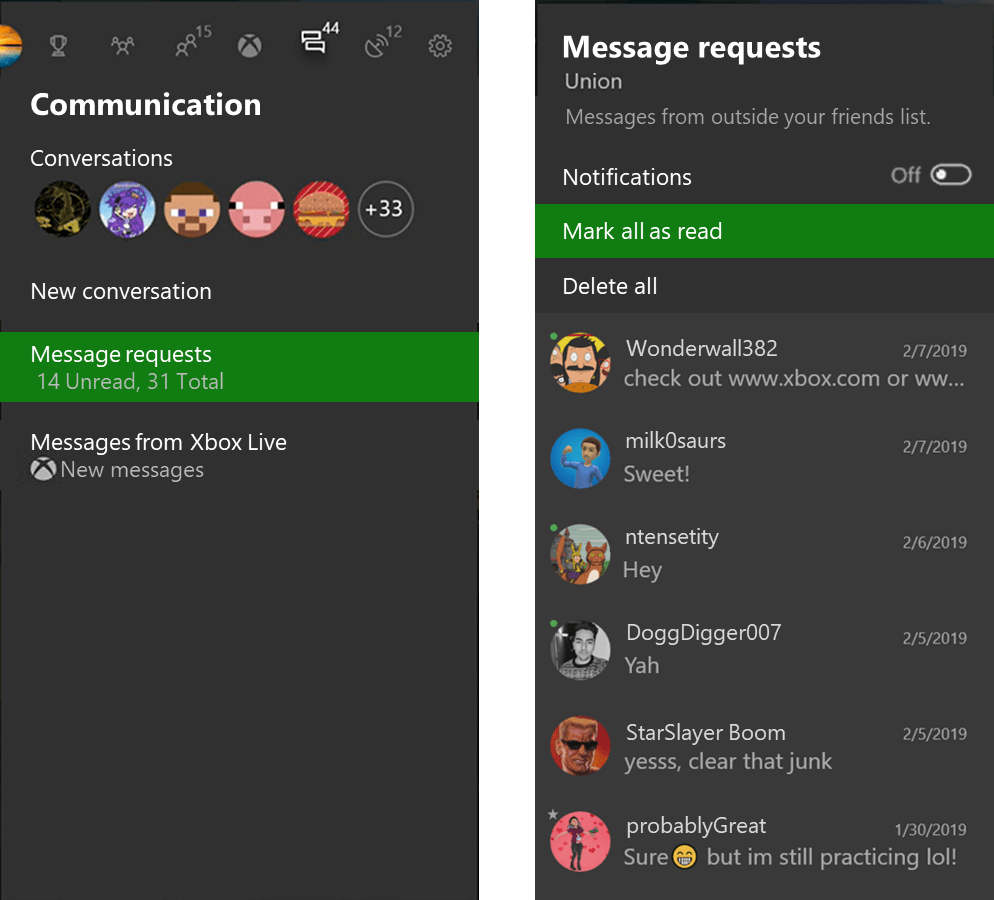Select DoggDigger007's black-and-white avatar
The image size is (994, 900).
click(580, 650)
